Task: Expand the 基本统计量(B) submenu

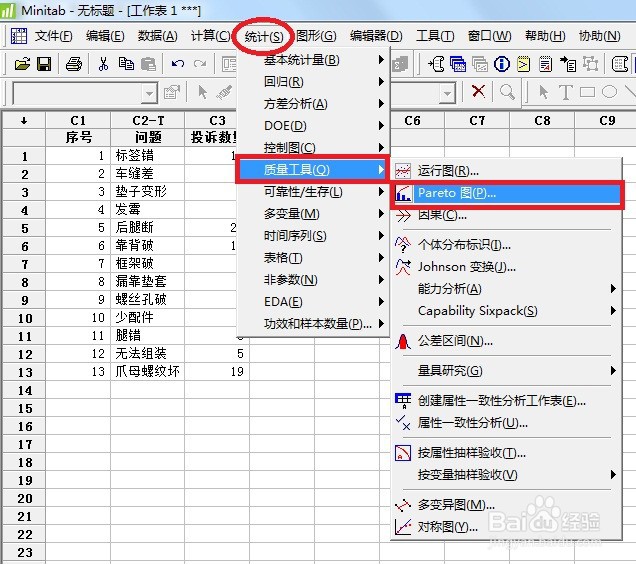Action: pyautogui.click(x=312, y=60)
